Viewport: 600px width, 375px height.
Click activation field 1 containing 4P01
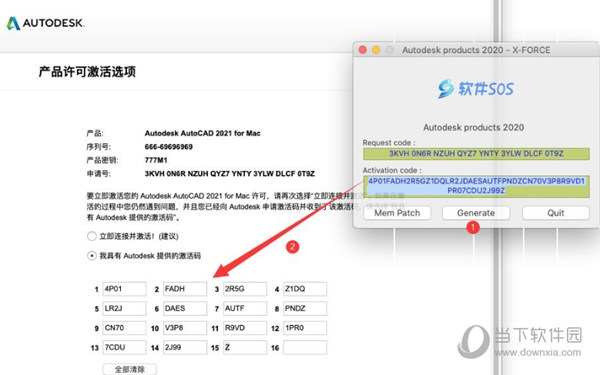pos(124,289)
